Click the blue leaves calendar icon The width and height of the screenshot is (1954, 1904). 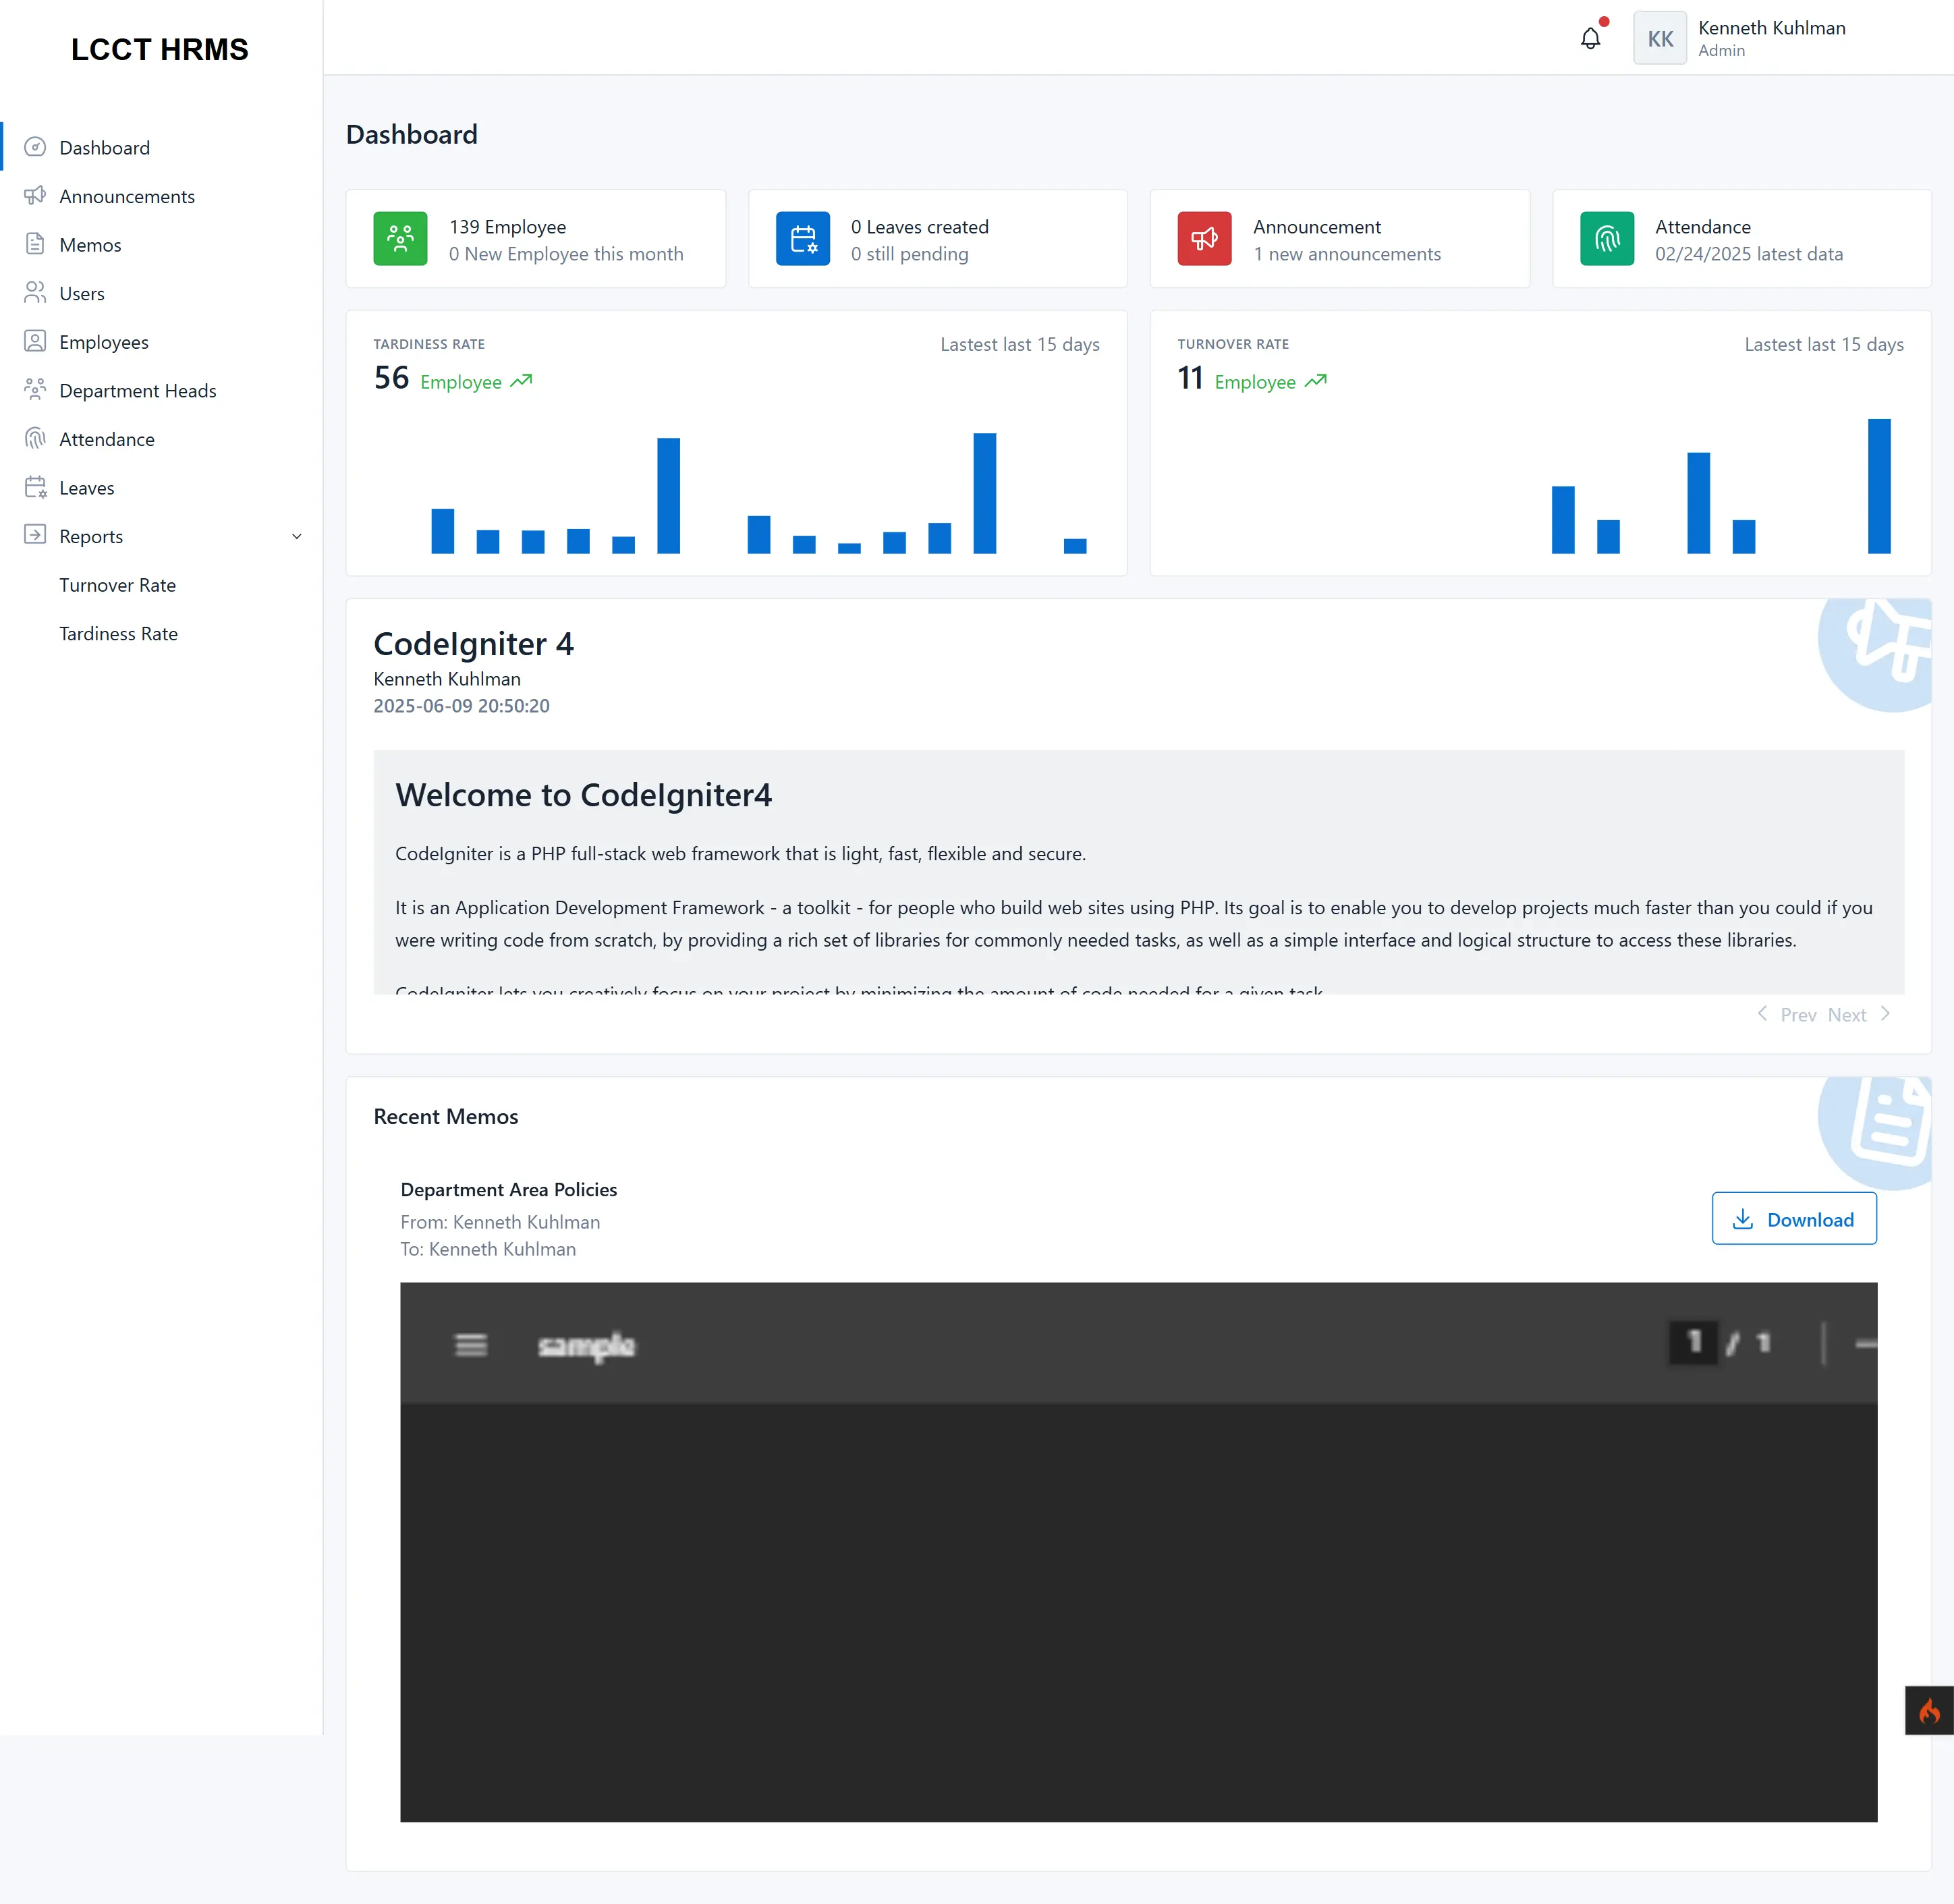(x=803, y=238)
